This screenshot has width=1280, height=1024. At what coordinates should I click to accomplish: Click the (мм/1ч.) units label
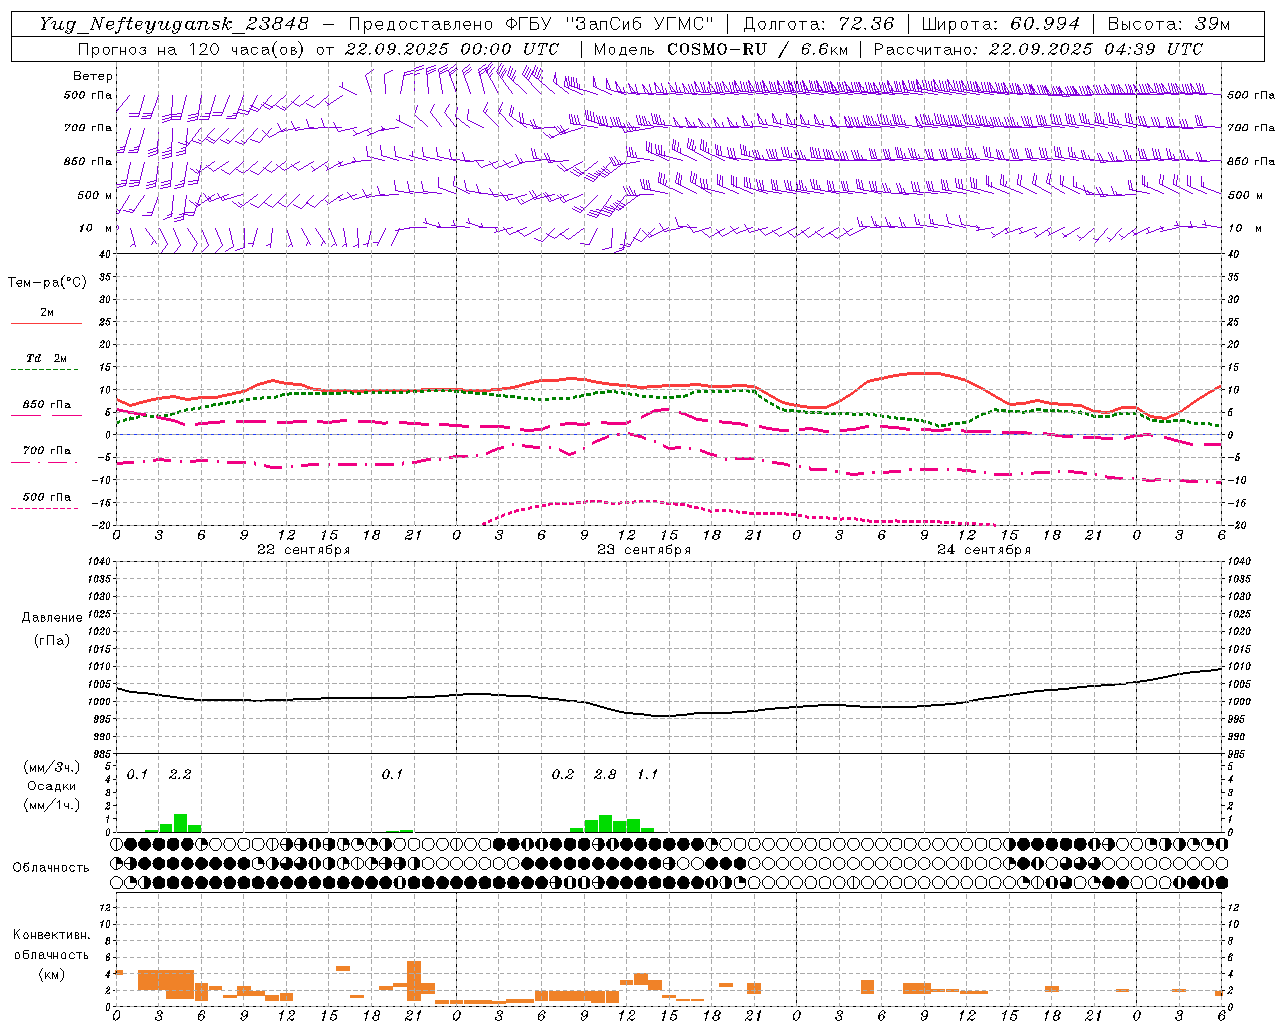pos(51,805)
